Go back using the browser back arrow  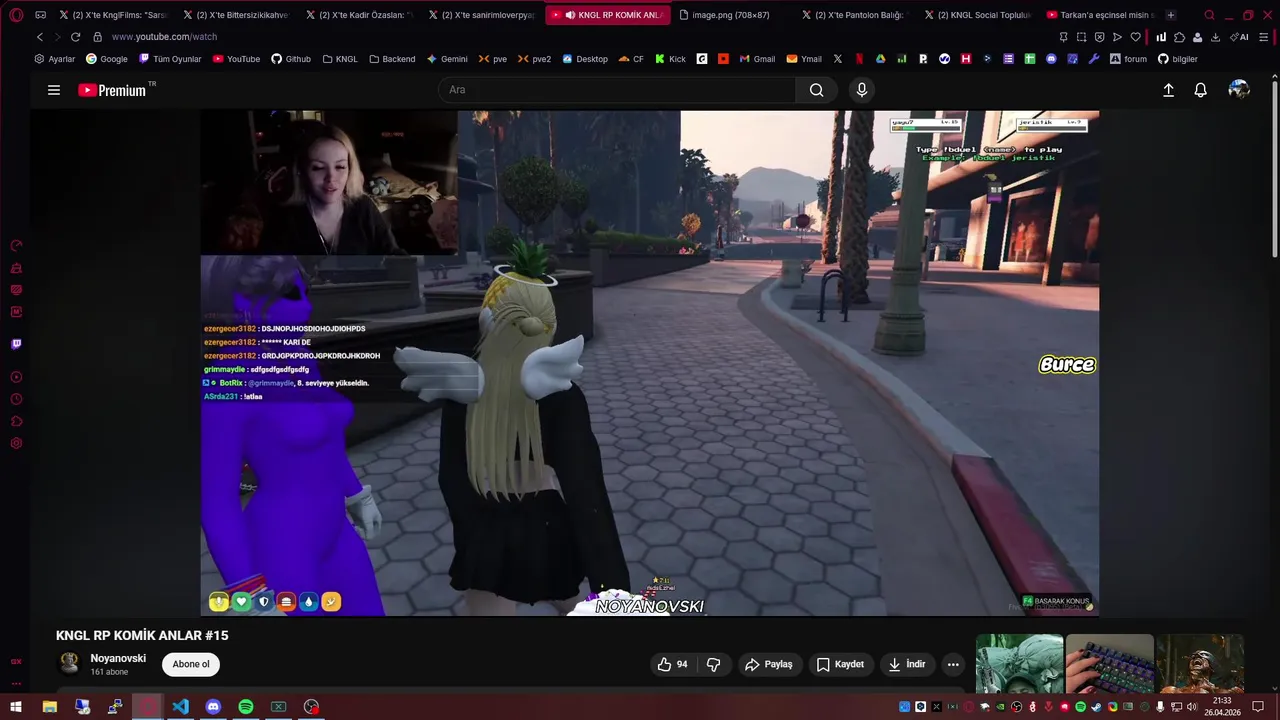tap(40, 37)
